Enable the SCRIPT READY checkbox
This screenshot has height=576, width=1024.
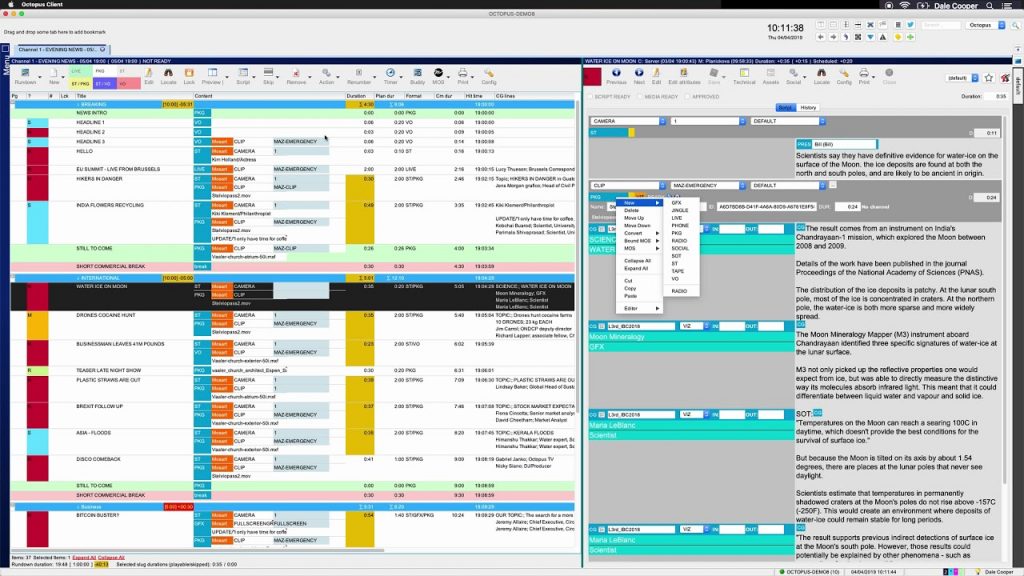590,96
